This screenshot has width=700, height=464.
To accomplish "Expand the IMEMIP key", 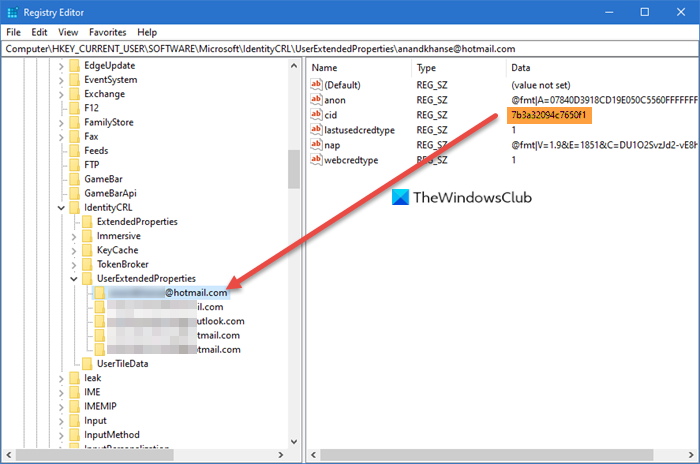I will click(61, 407).
